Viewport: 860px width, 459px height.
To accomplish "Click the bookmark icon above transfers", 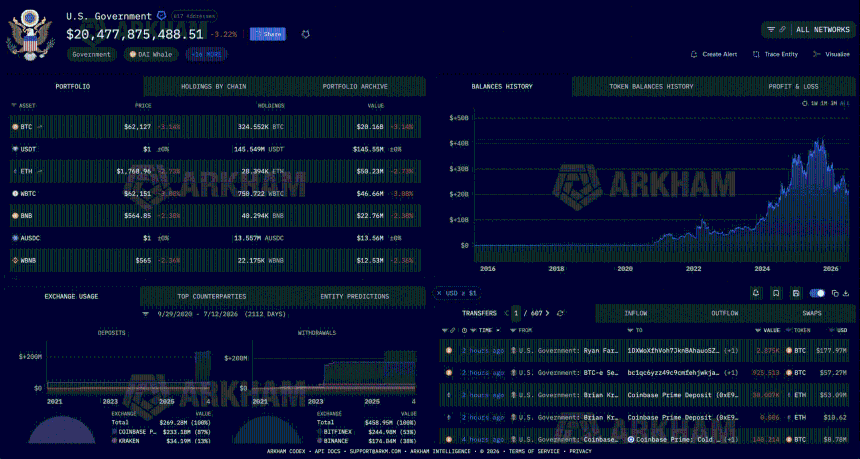I will click(776, 293).
